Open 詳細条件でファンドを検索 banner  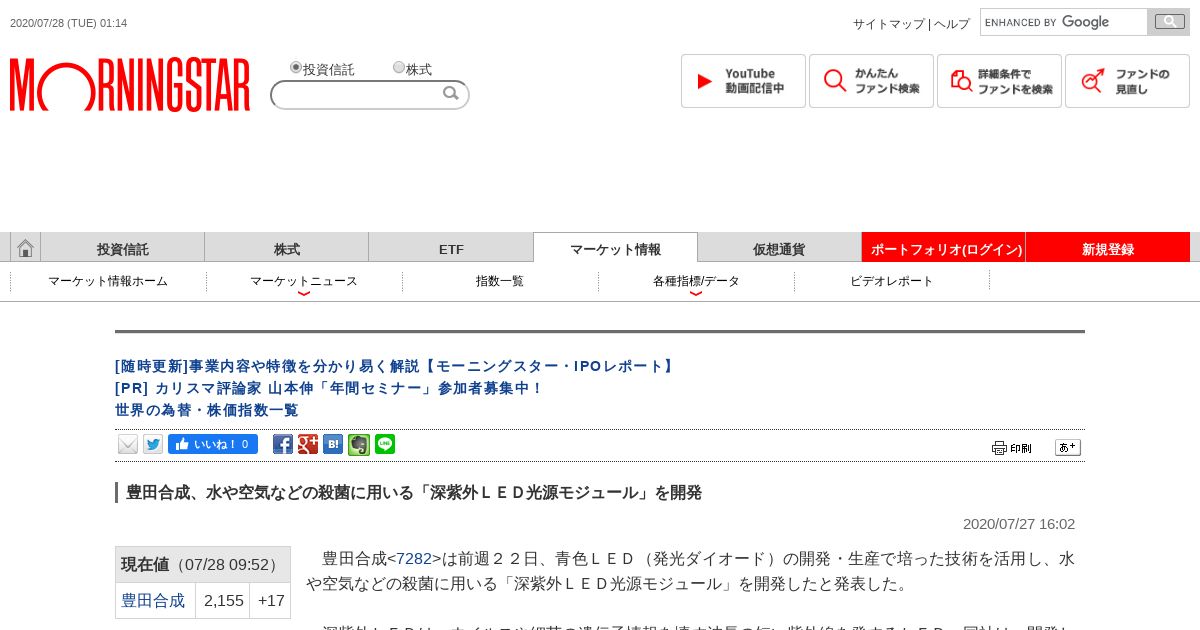tap(999, 81)
